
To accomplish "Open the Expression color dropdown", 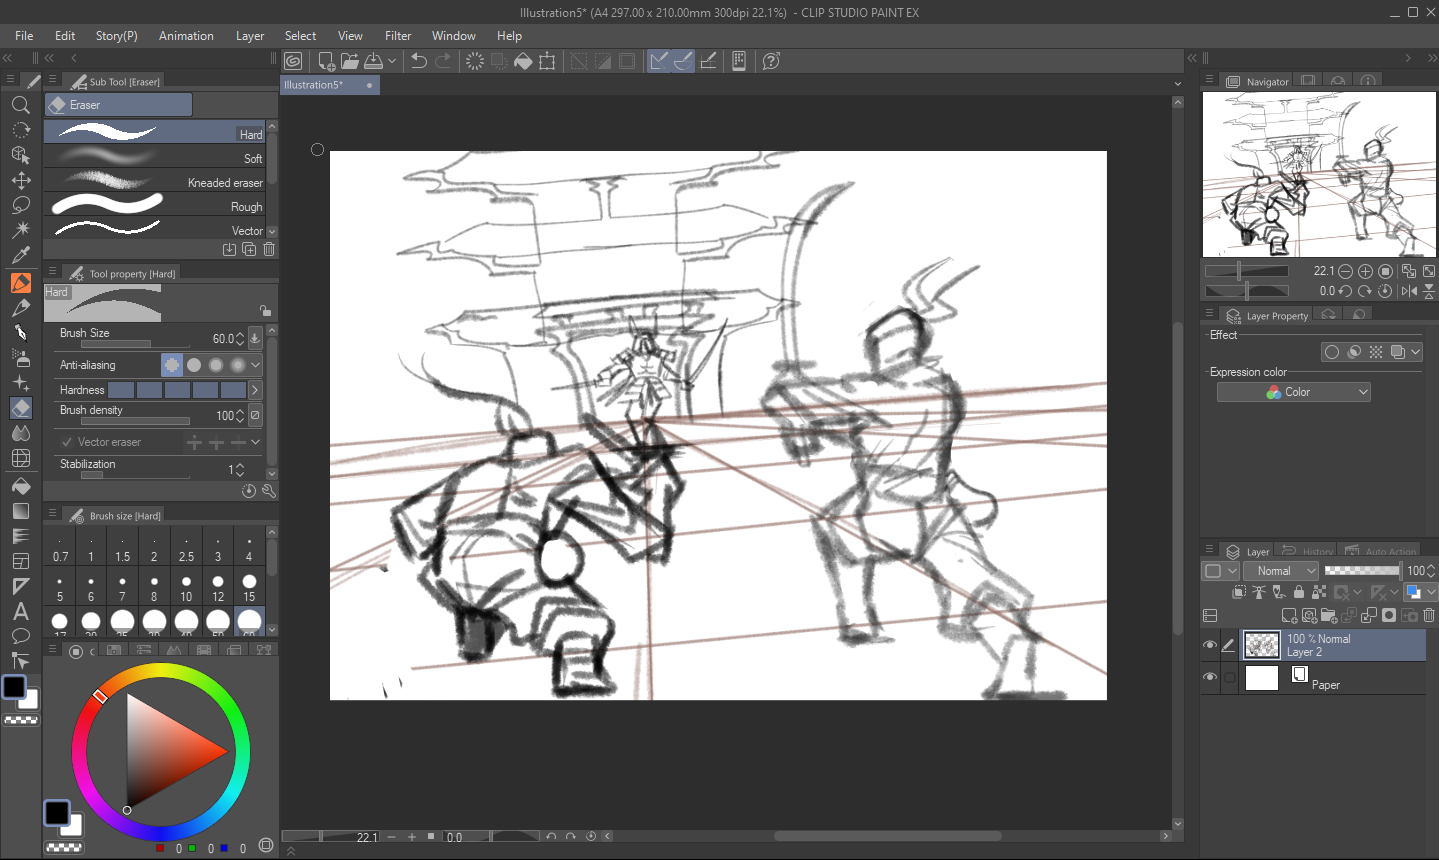I will (x=1293, y=392).
